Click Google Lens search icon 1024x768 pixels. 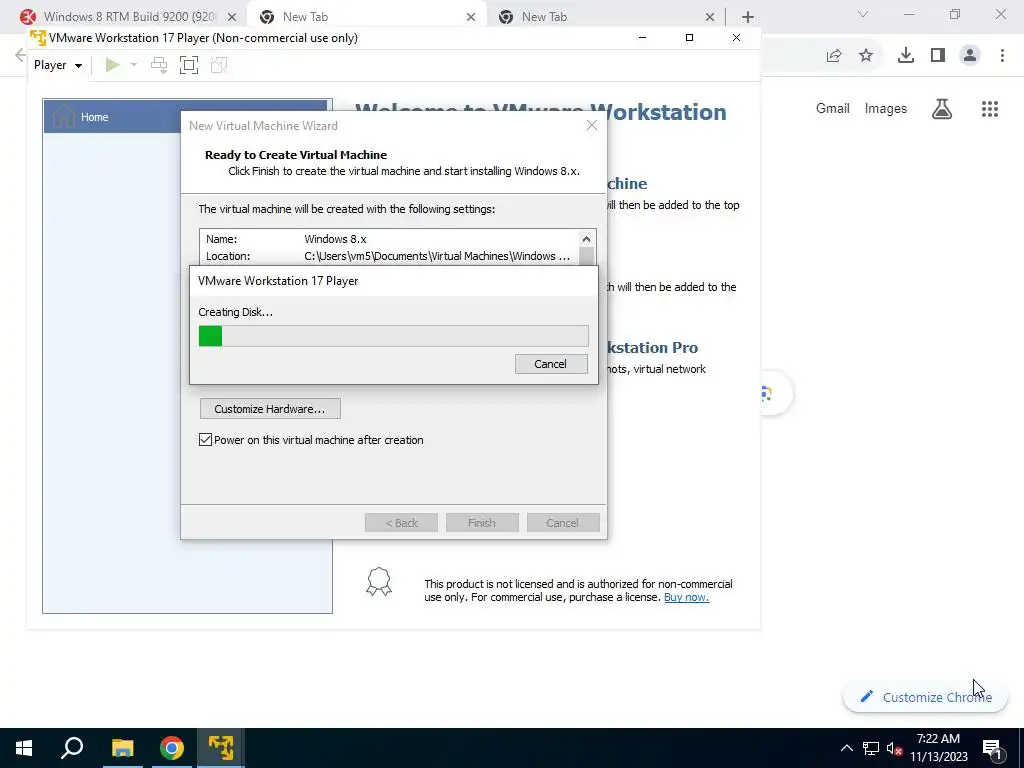click(767, 393)
